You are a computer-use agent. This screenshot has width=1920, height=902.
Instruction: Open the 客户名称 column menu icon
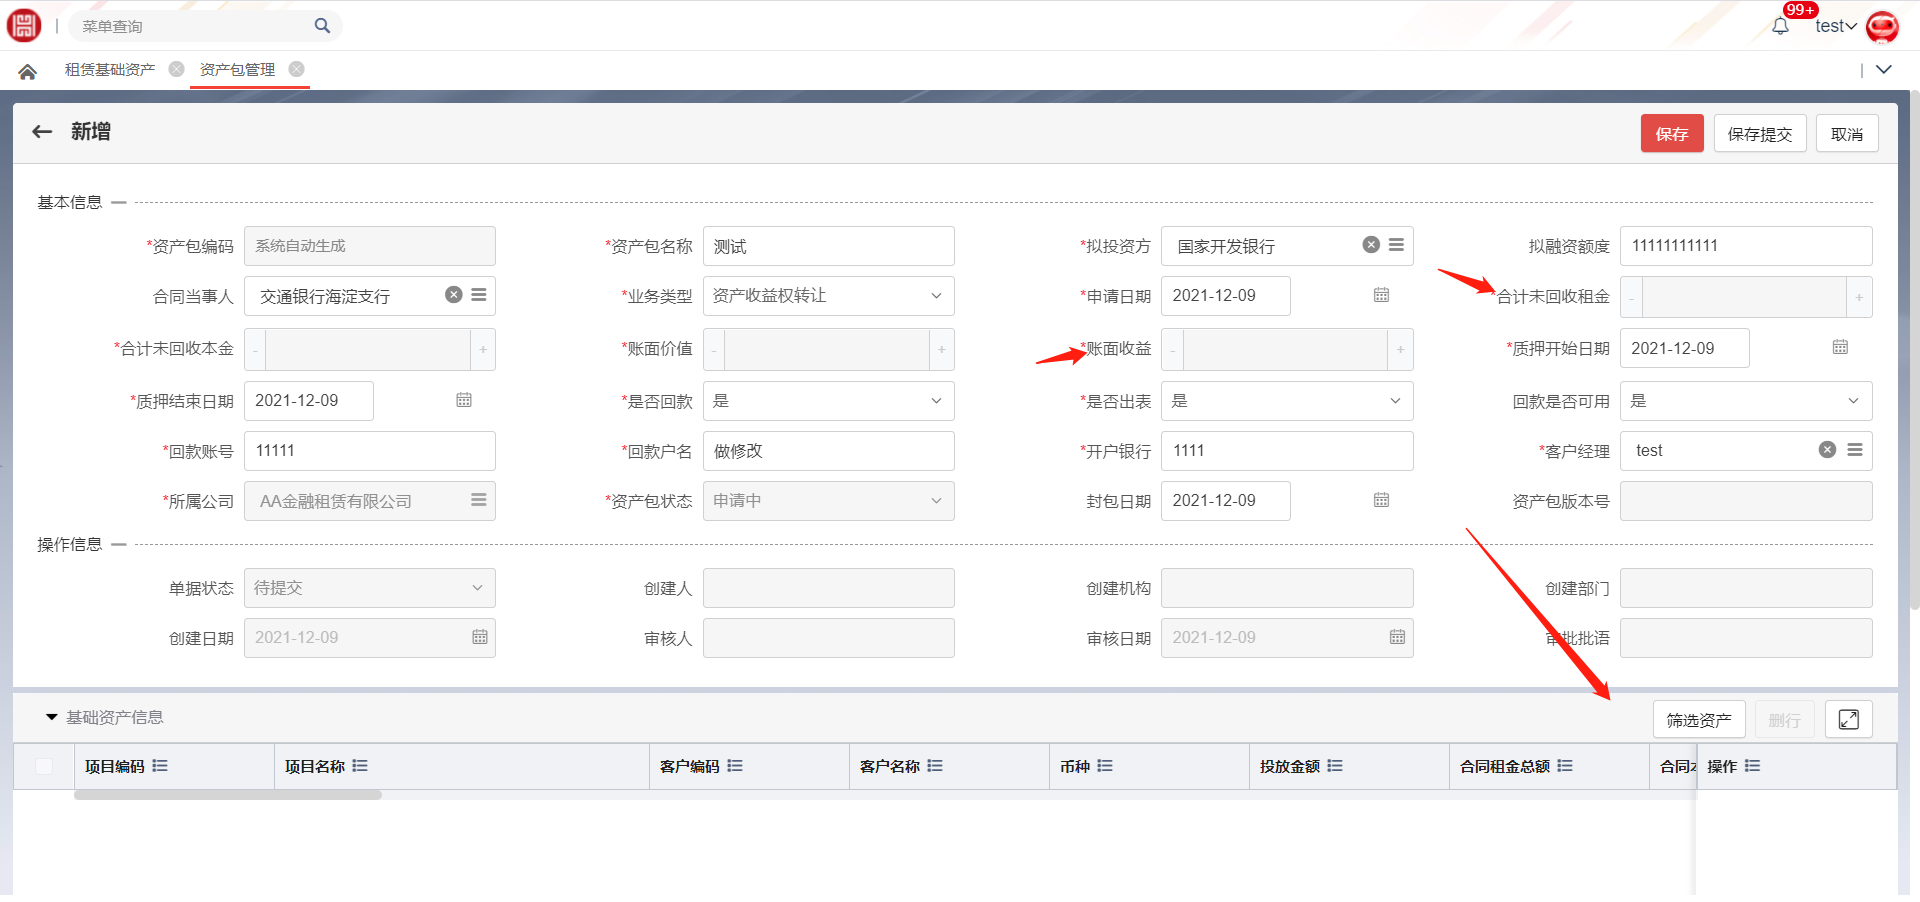pos(935,766)
